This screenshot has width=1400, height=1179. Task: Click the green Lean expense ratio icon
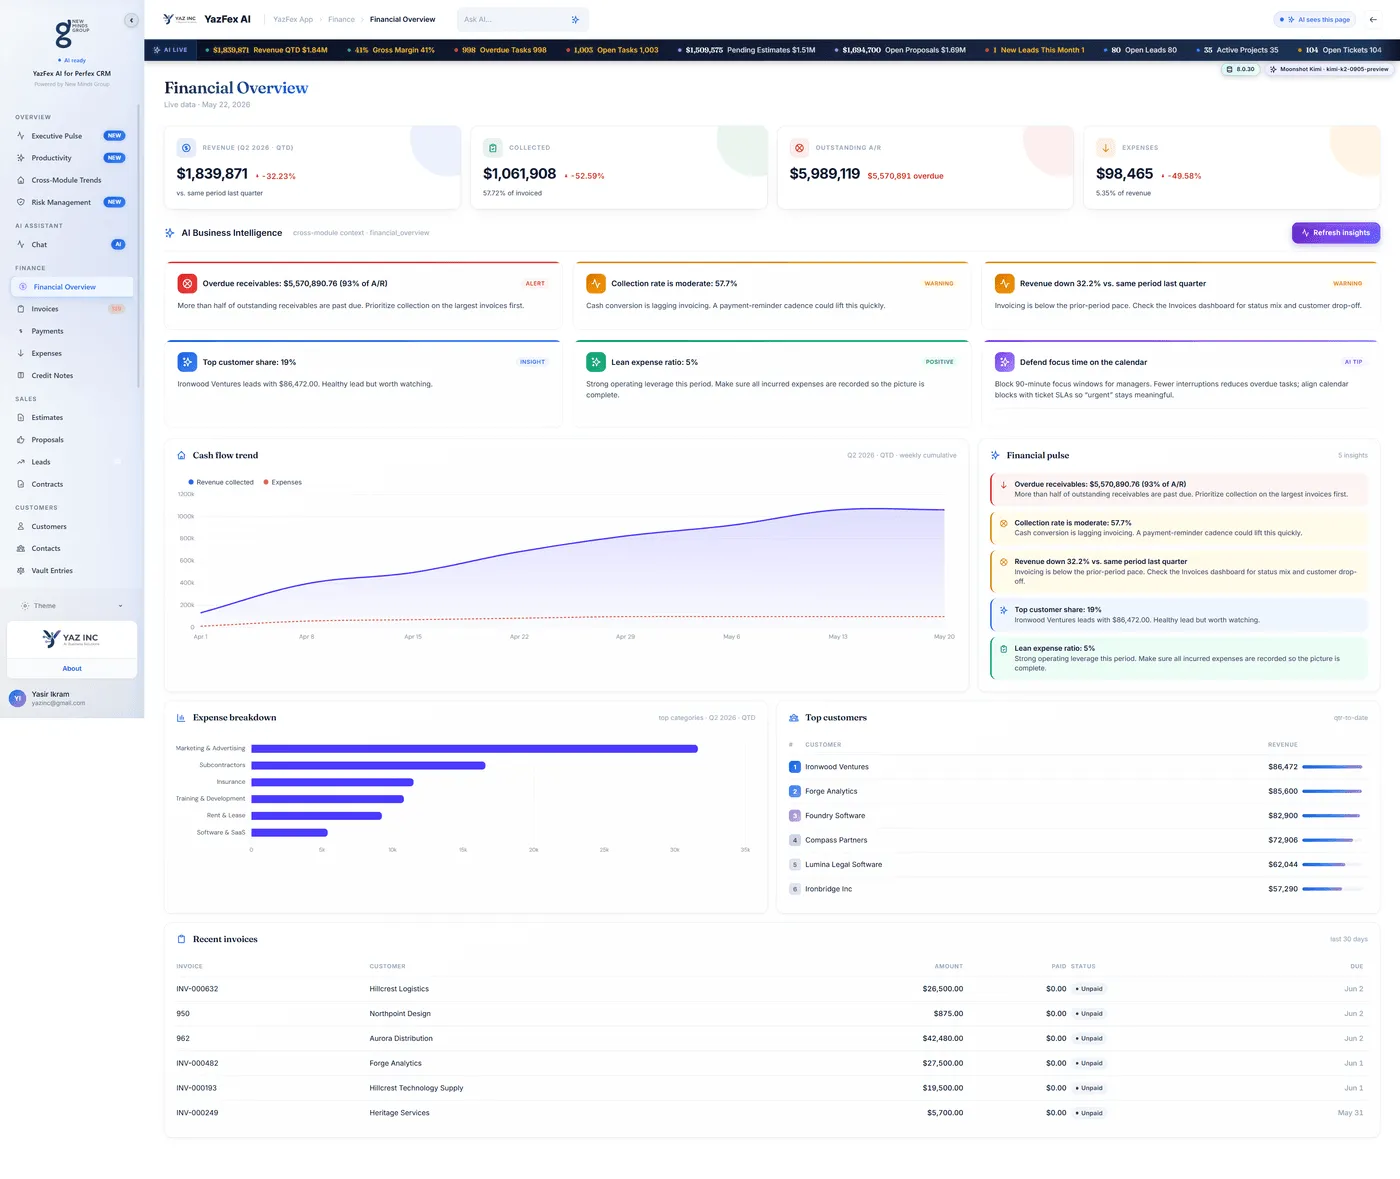[x=596, y=362]
